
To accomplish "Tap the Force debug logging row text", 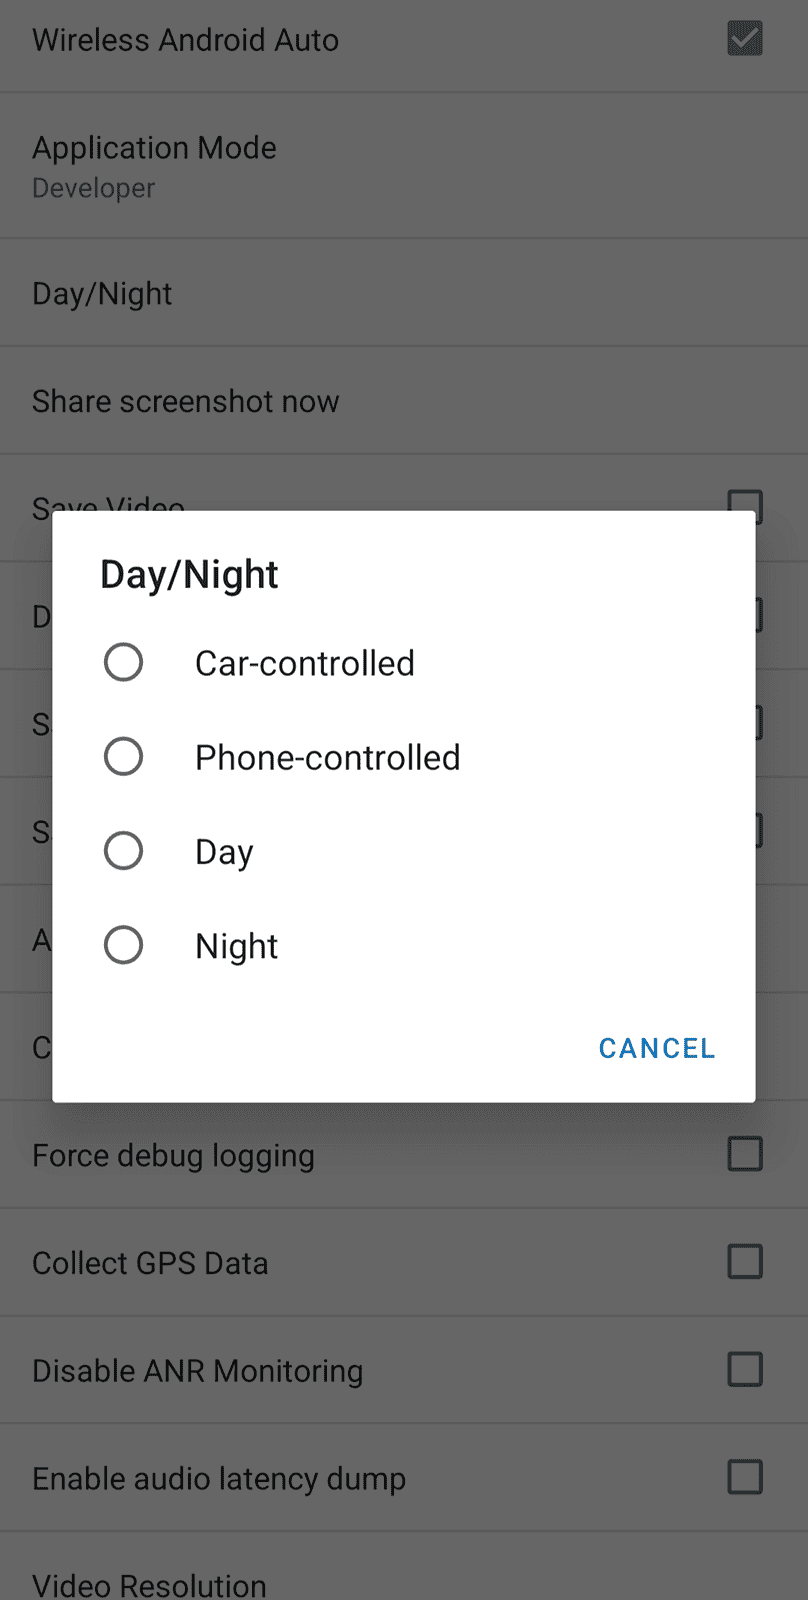I will (x=173, y=1155).
